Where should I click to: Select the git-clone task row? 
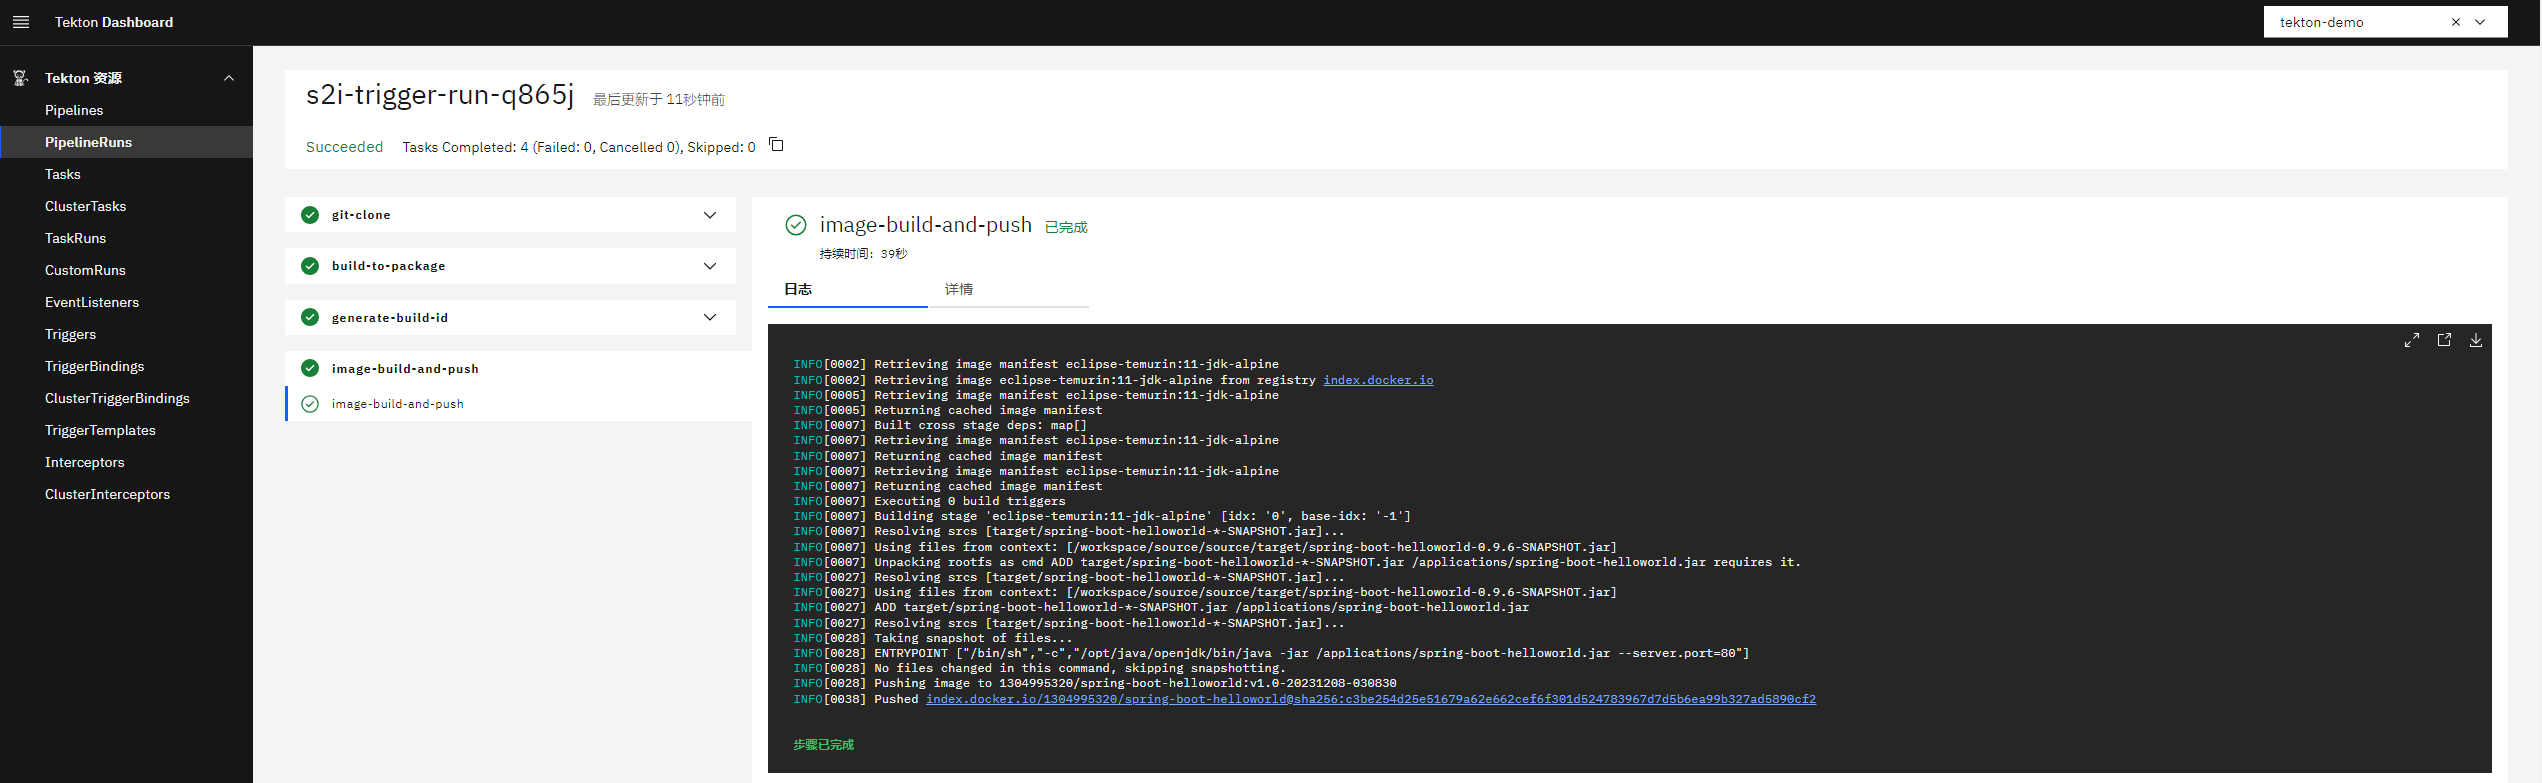[510, 215]
